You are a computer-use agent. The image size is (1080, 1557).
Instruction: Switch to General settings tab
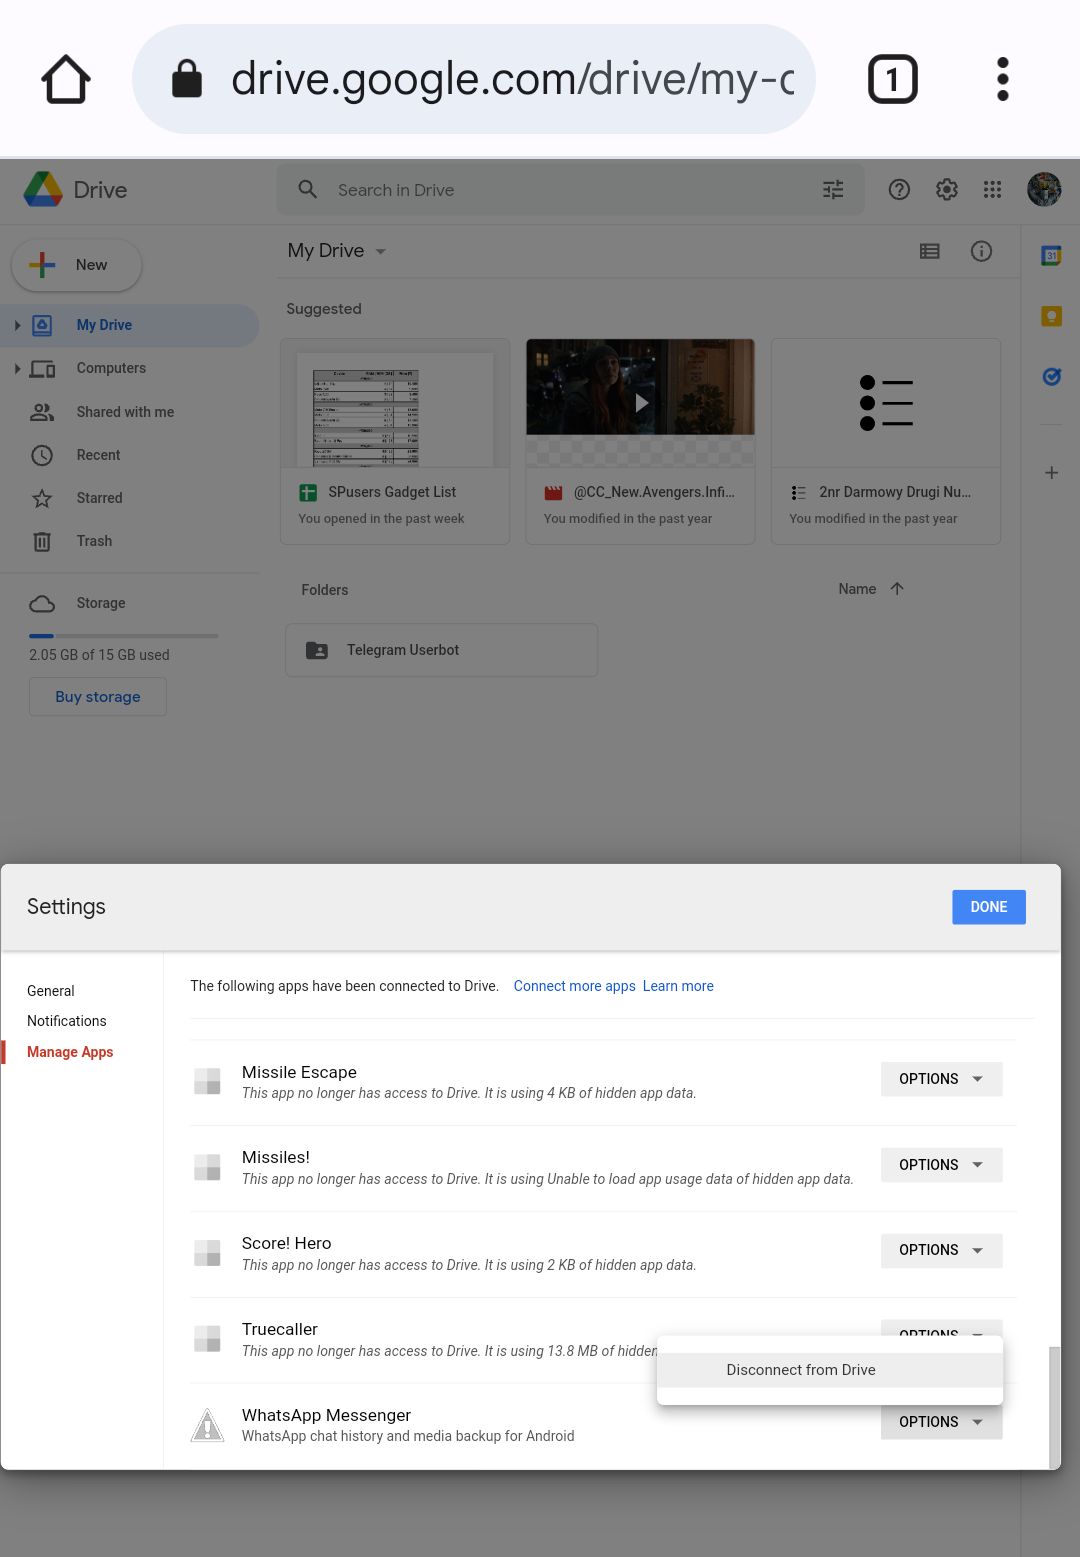51,991
